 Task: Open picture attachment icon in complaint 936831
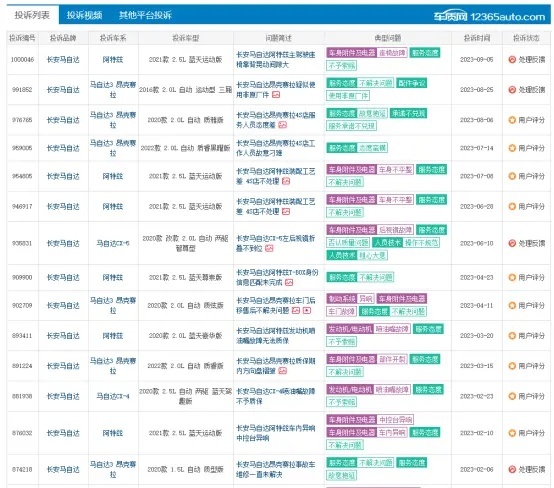[x=269, y=248]
